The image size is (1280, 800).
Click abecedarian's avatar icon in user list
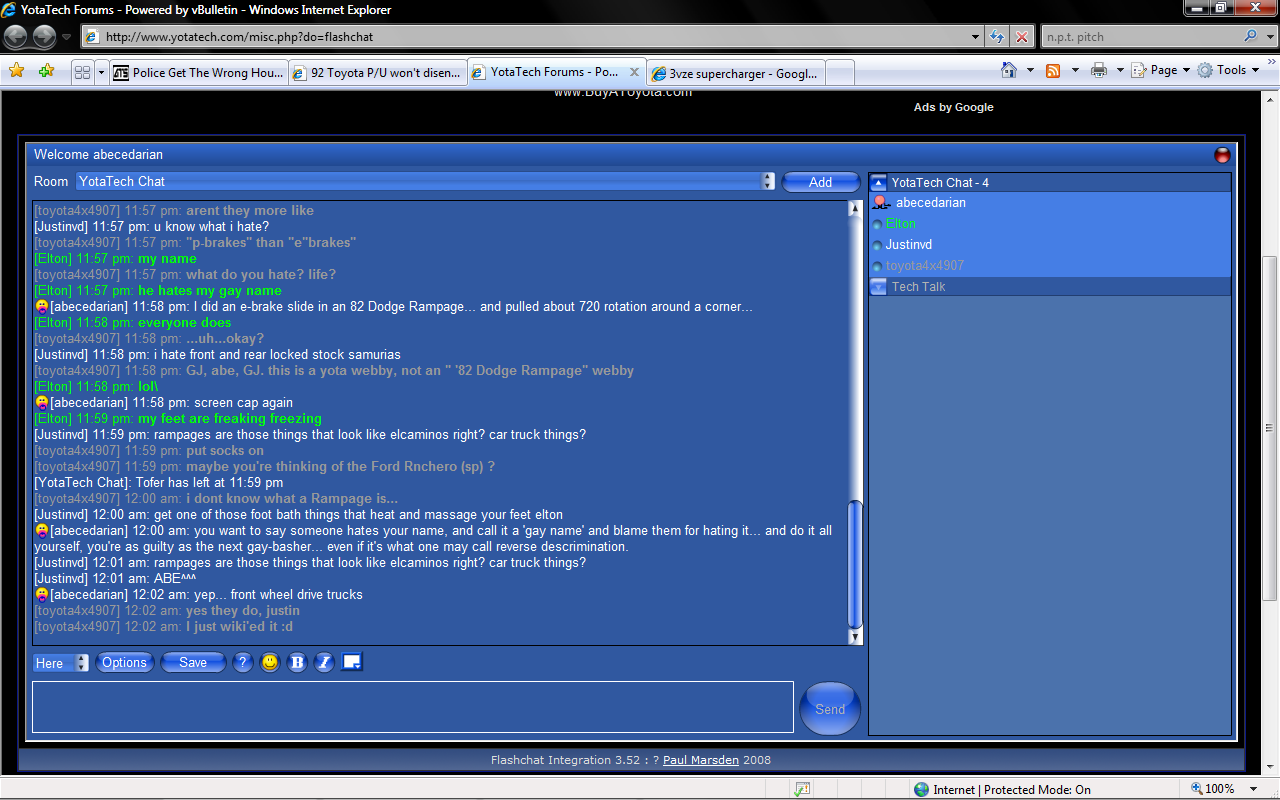881,203
